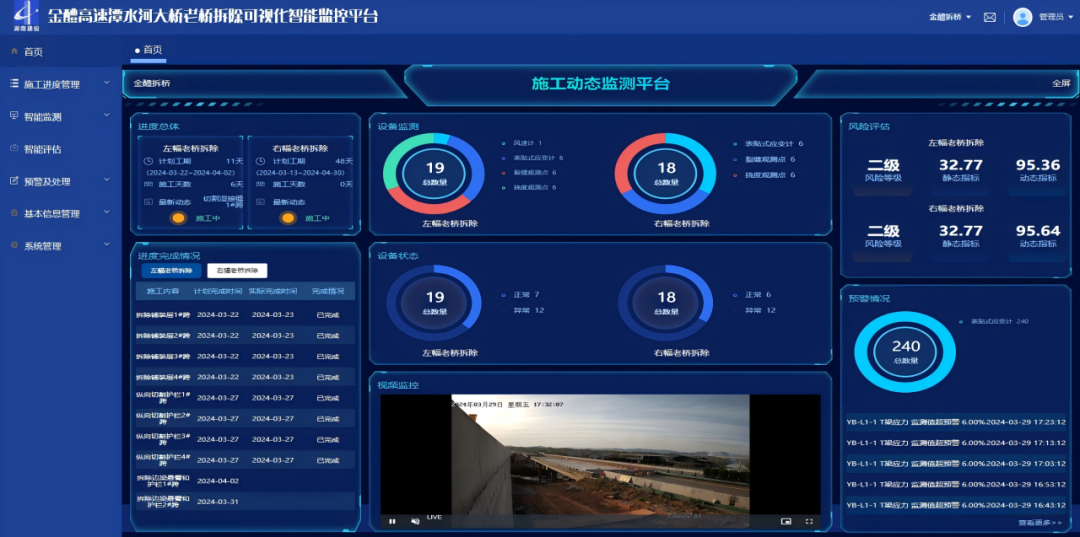Image resolution: width=1080 pixels, height=537 pixels.
Task: Enable picture-in-picture on the video player
Action: click(785, 521)
